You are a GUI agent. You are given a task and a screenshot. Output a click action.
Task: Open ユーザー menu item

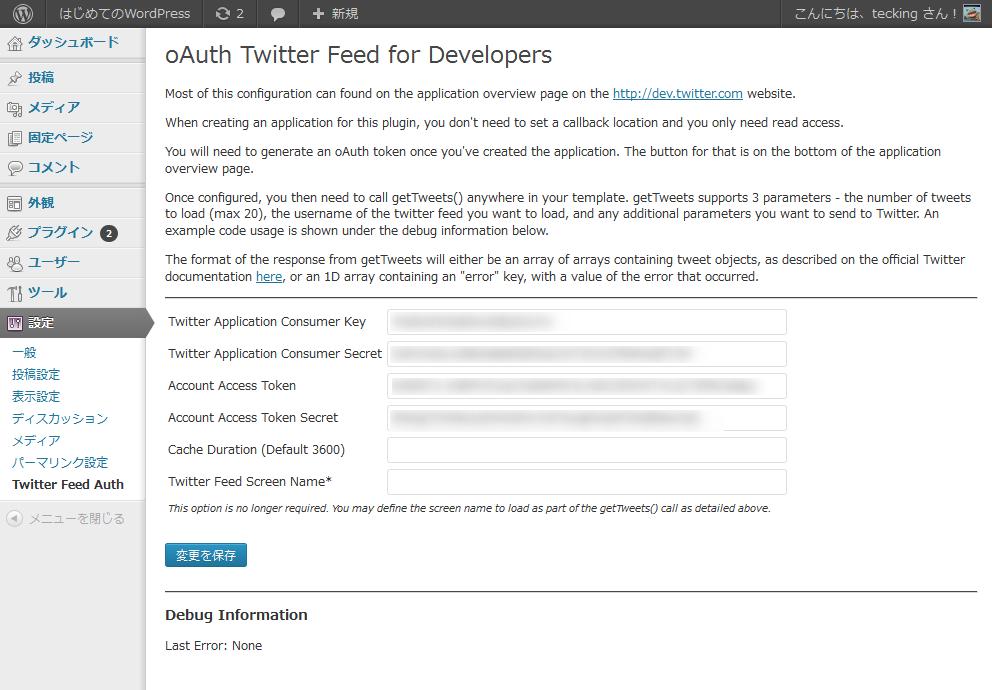[x=54, y=262]
